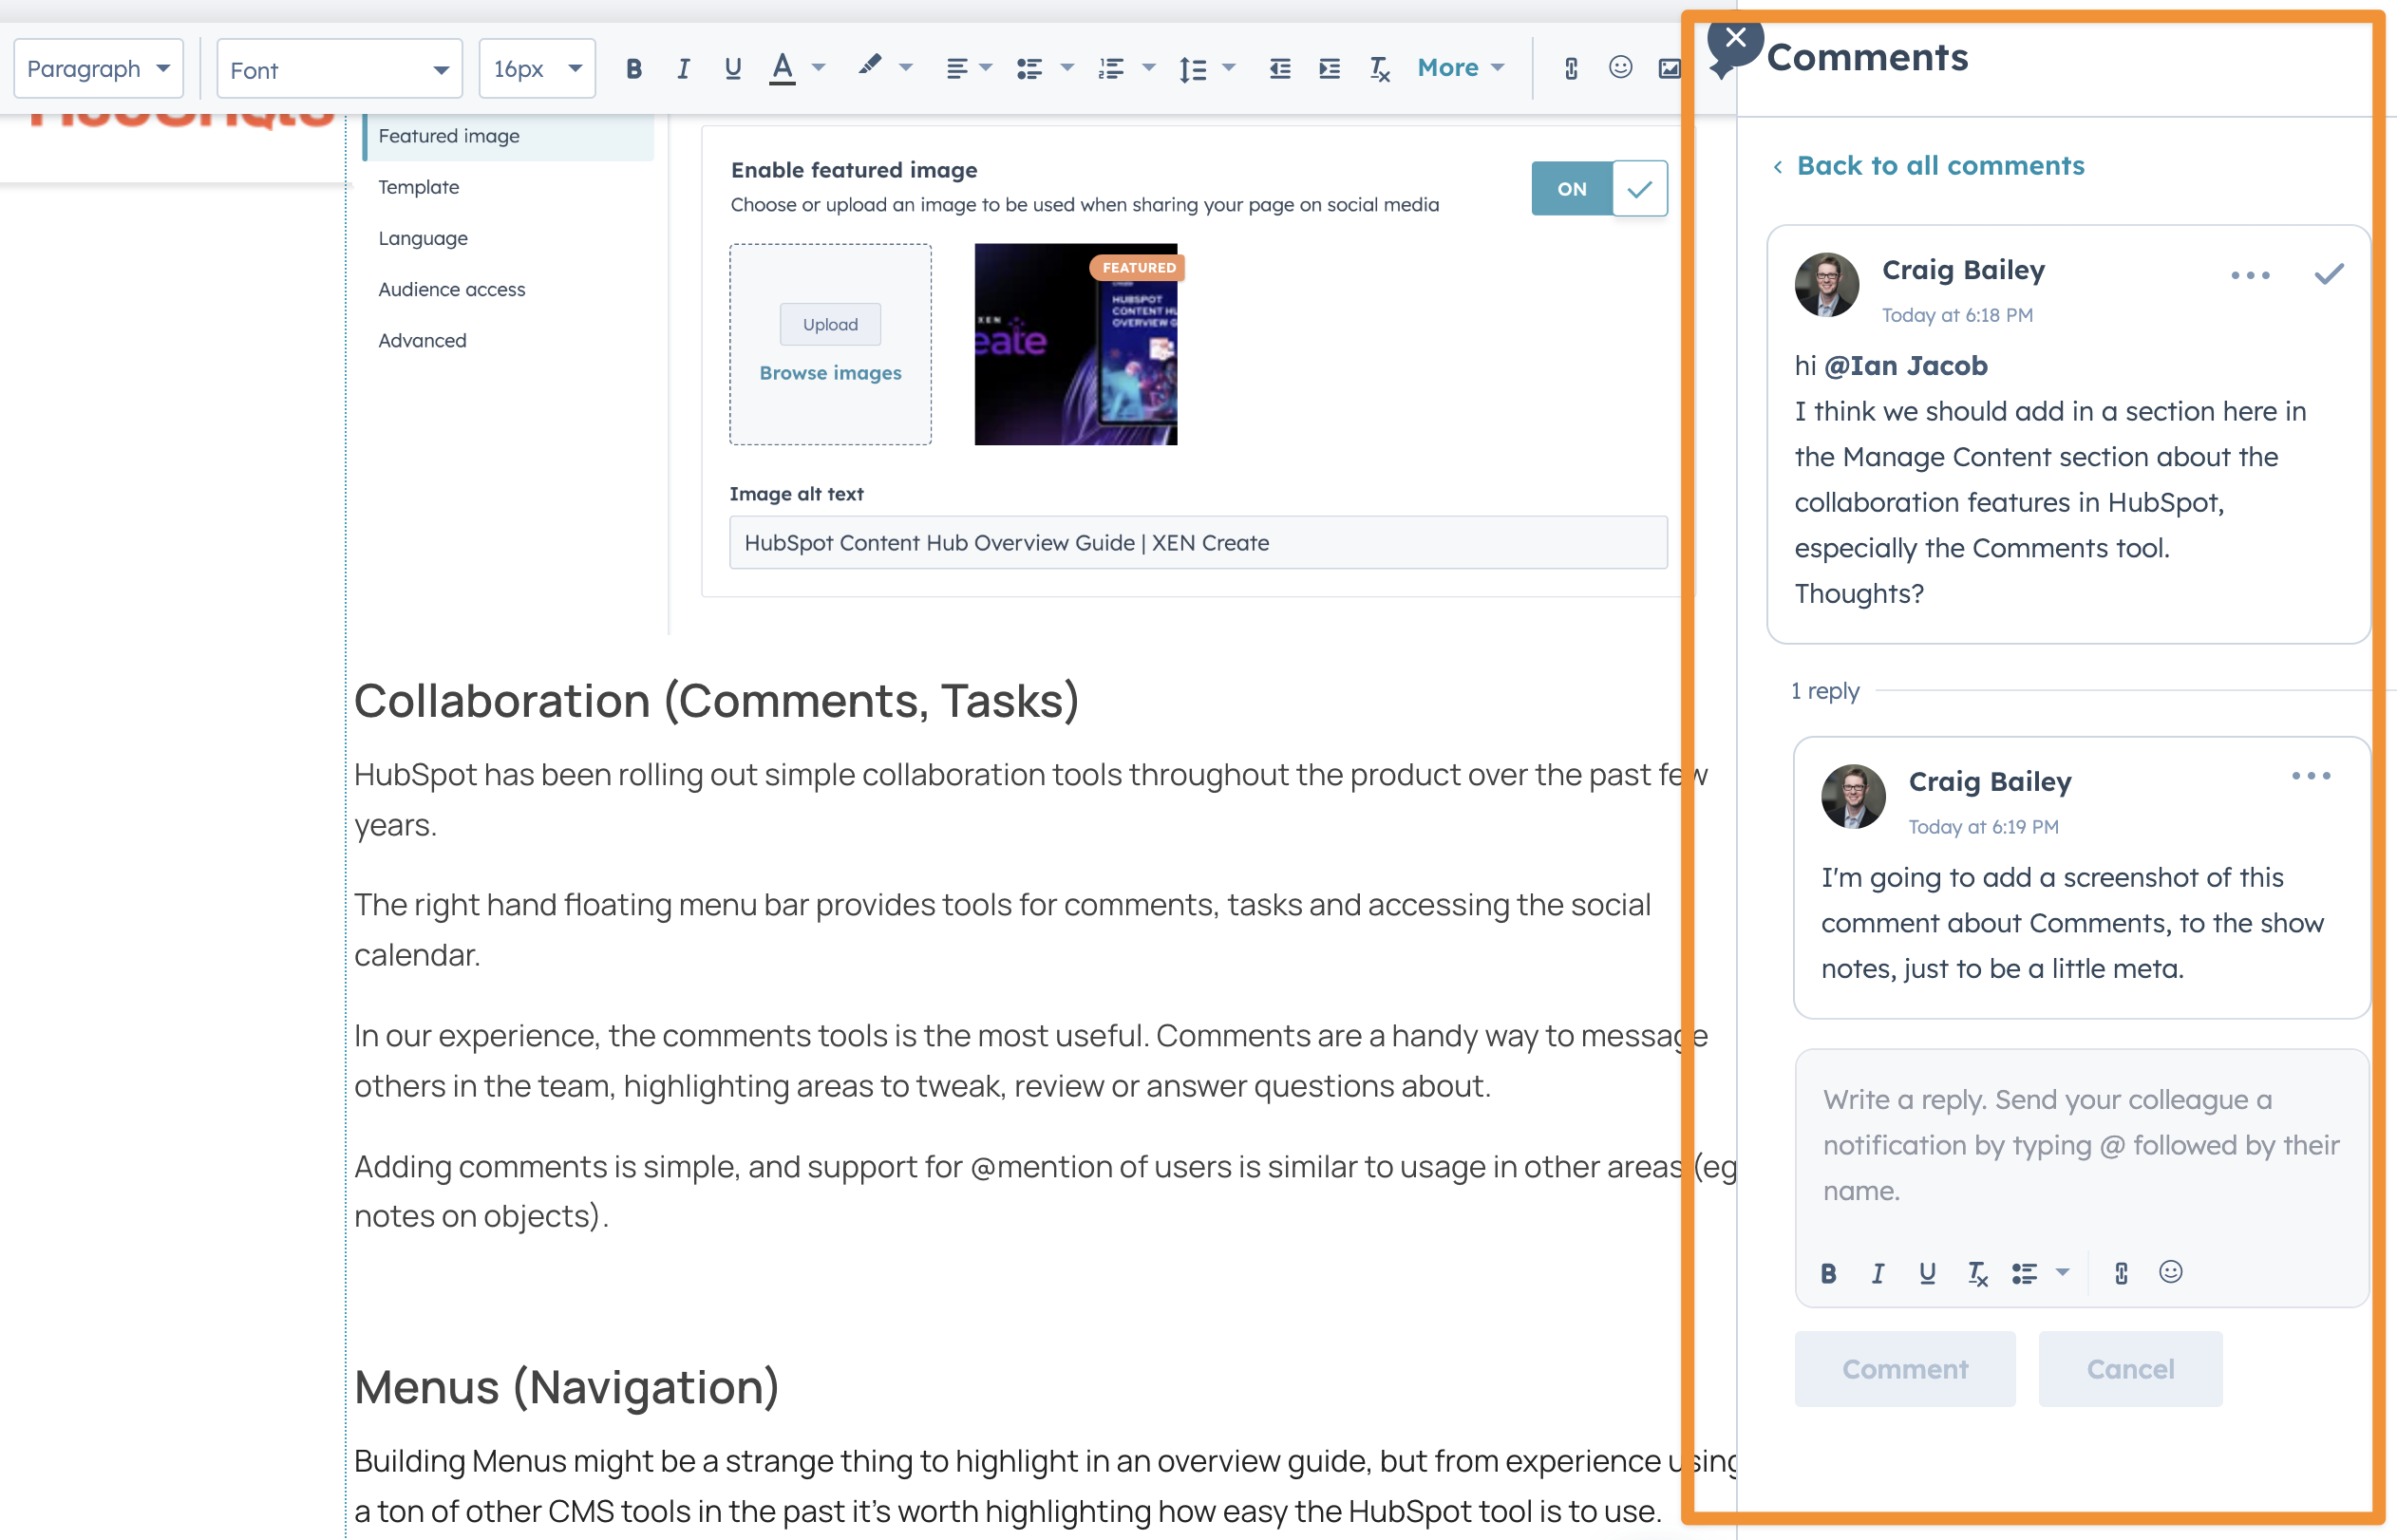Expand list options in the reply editor

pos(2062,1273)
